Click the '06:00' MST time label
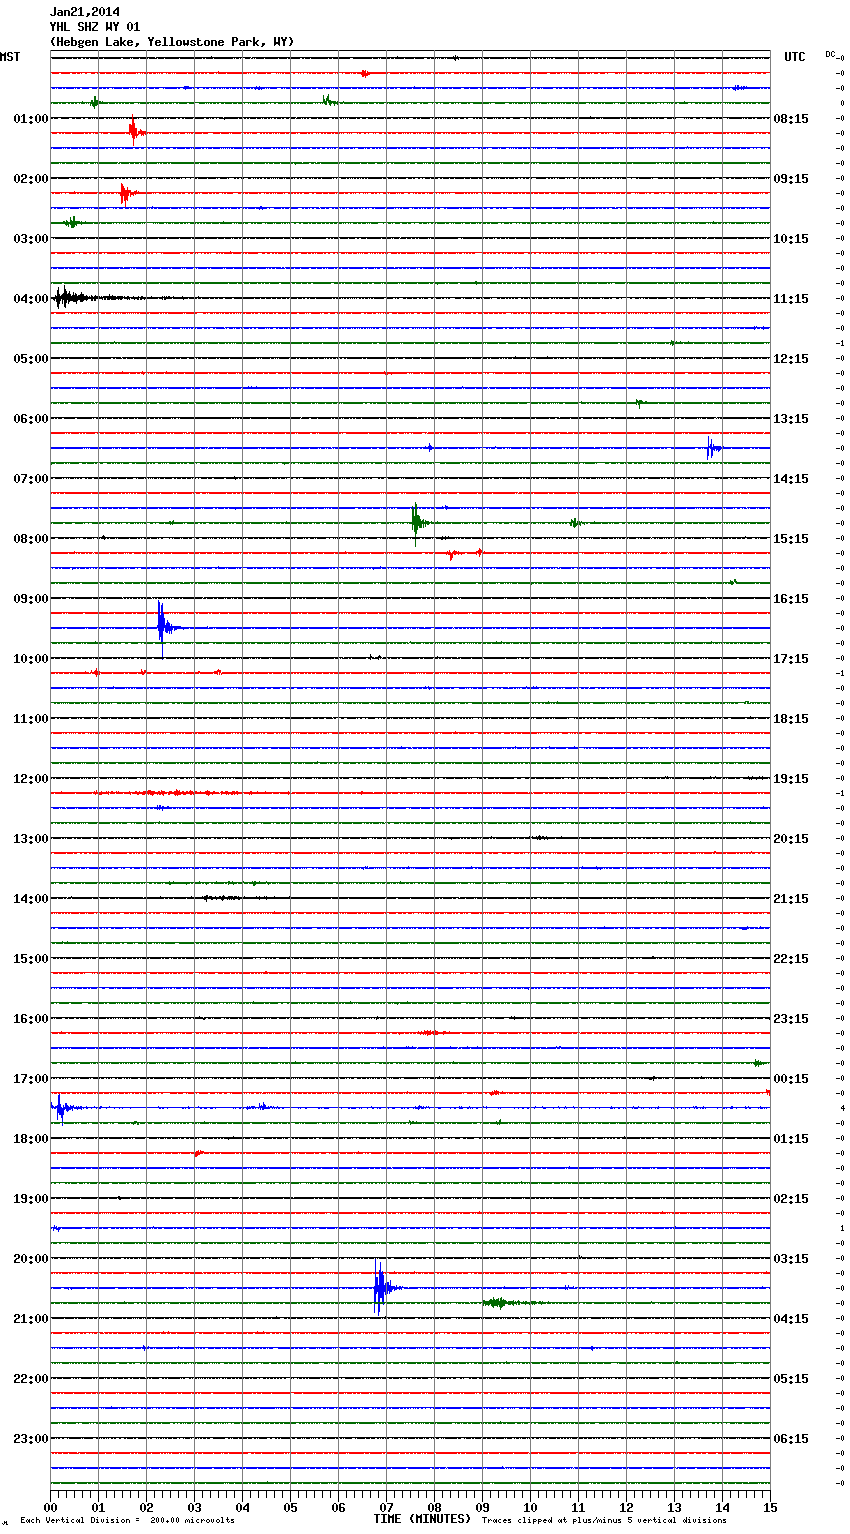 31,419
